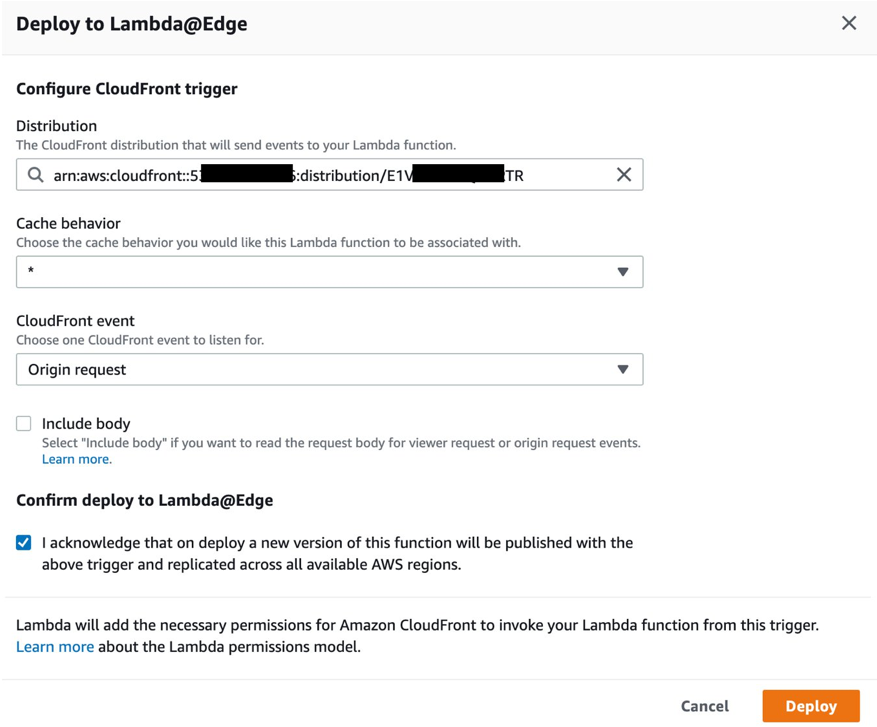This screenshot has width=877, height=727.
Task: Expand the dropdown showing Origin request
Action: [330, 369]
